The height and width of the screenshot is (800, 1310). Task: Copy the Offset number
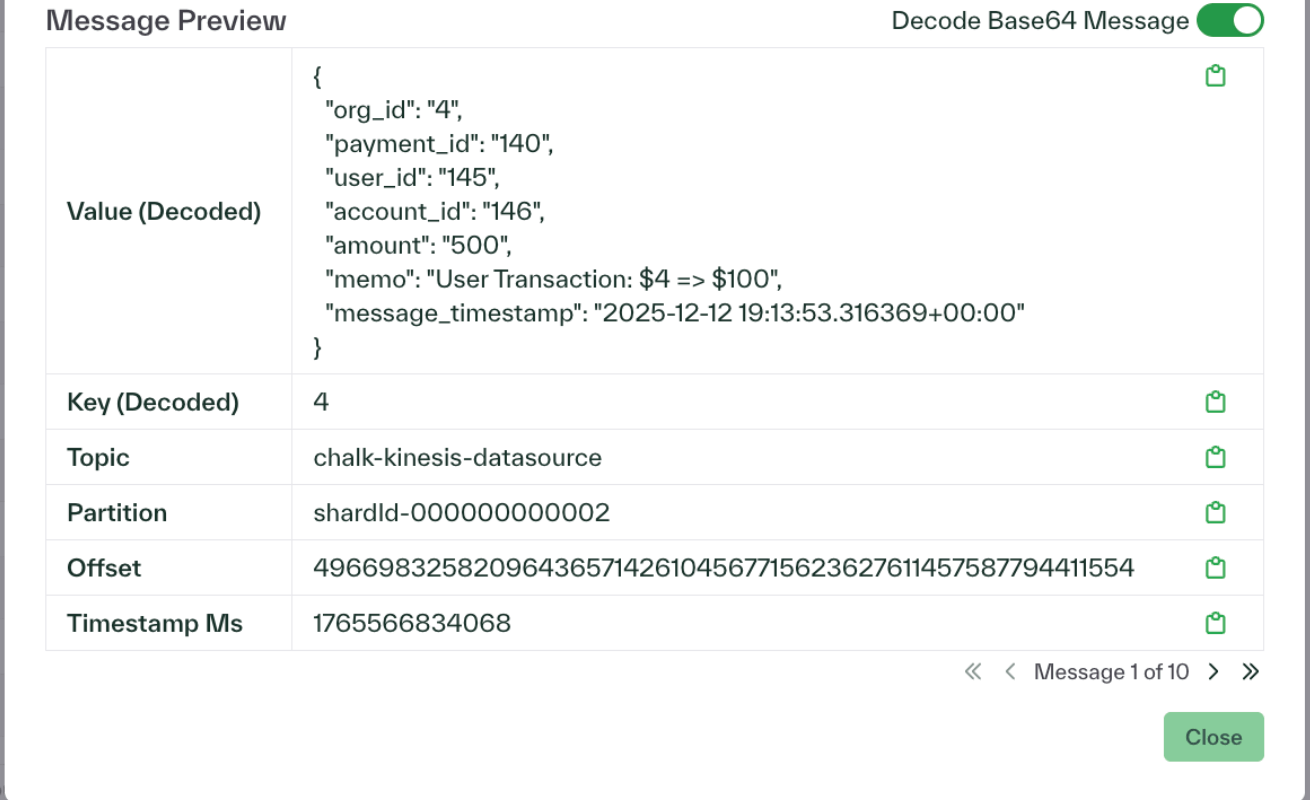point(1215,568)
